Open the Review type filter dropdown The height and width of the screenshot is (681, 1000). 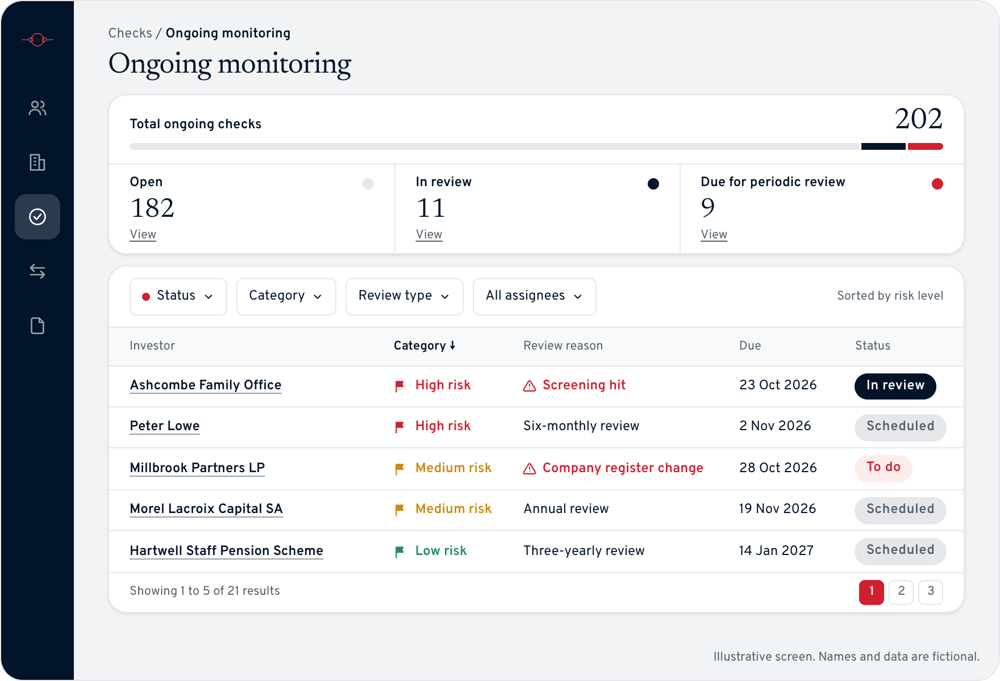tap(404, 297)
